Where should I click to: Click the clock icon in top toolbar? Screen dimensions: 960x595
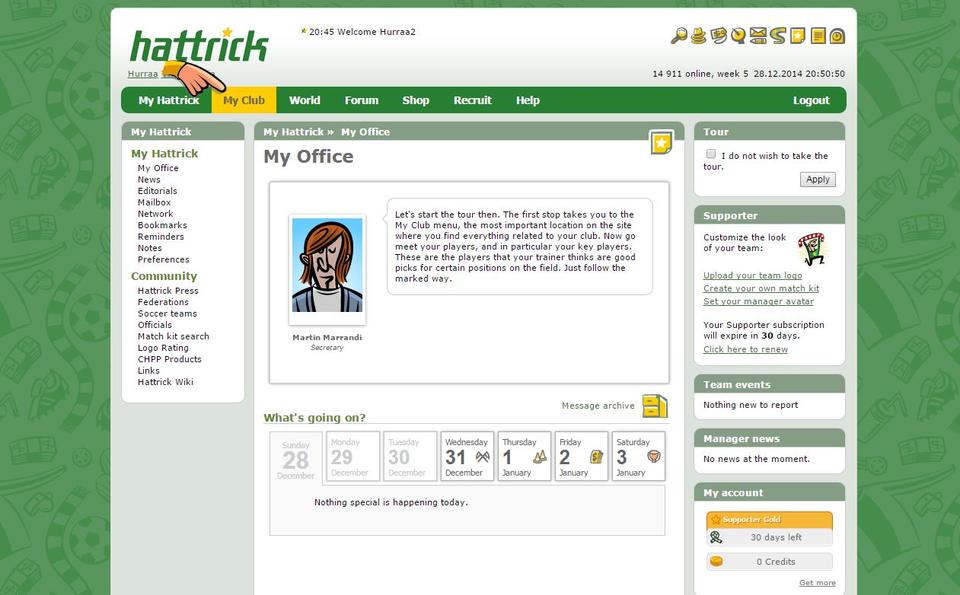[x=837, y=36]
